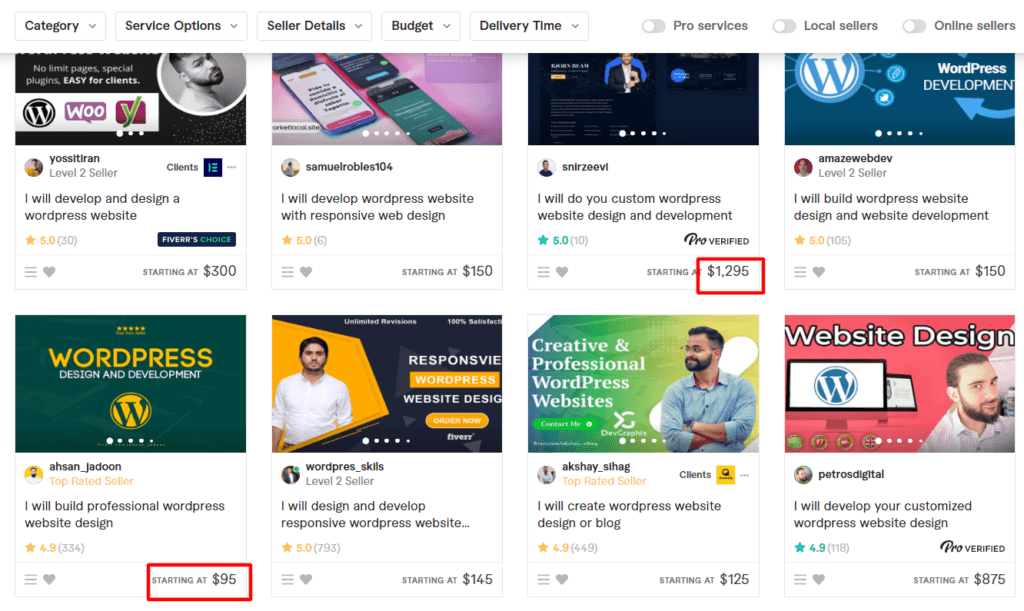
Task: Heart akshay_sihag's $125 gig
Action: point(562,579)
